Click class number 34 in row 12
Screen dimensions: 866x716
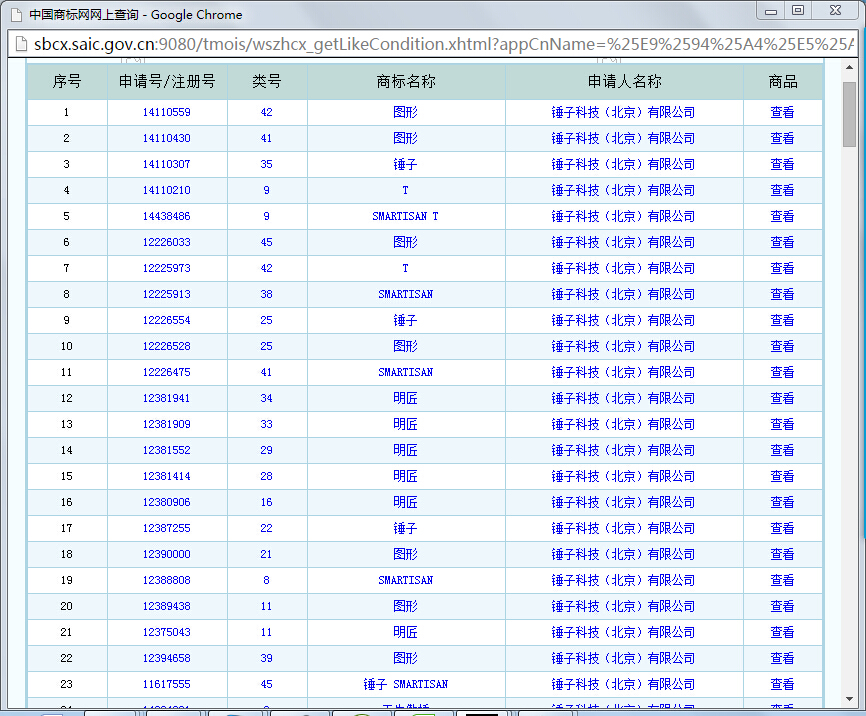pos(266,398)
